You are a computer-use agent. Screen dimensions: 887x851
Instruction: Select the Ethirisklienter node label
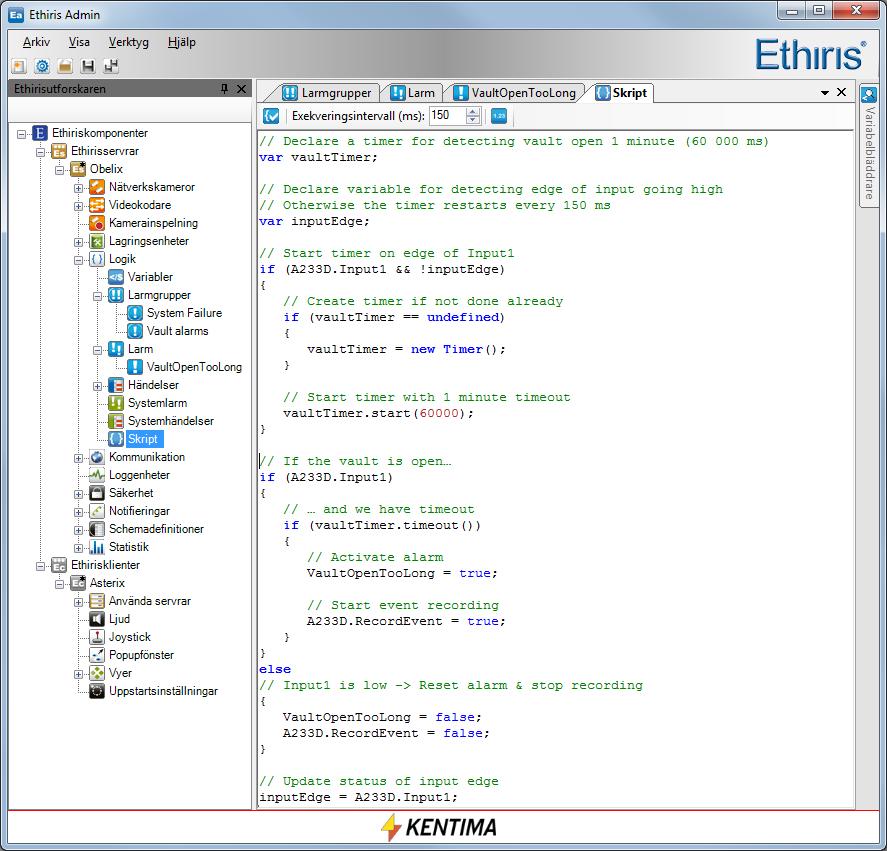tap(105, 565)
